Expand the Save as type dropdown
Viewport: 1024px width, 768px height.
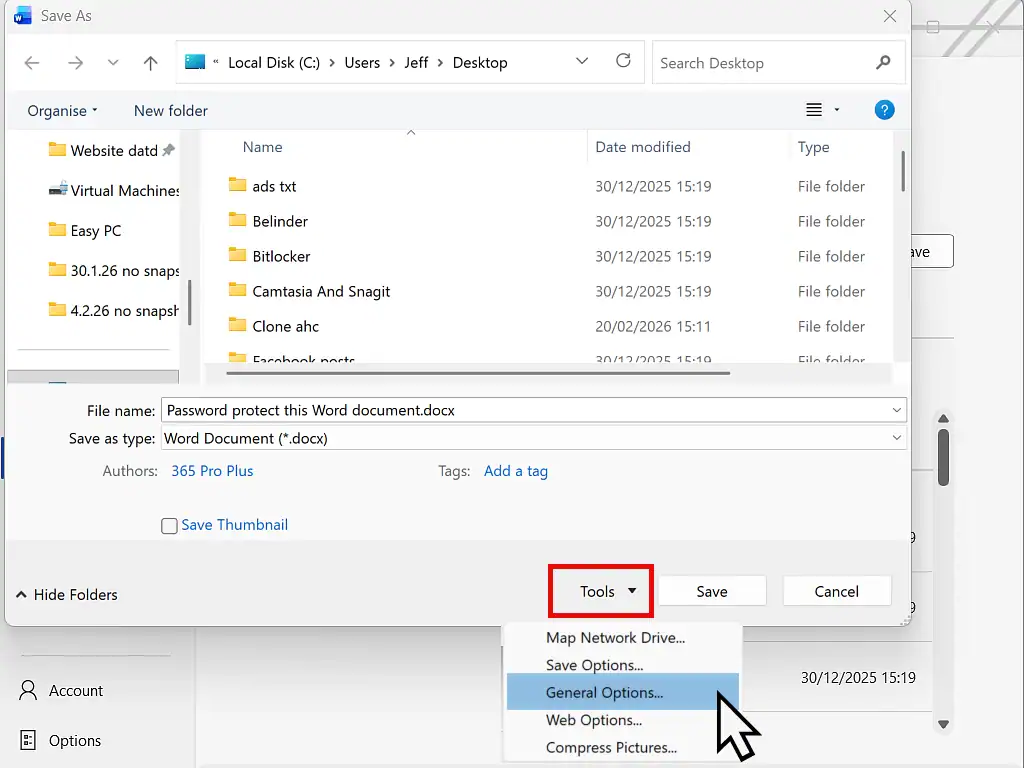(x=896, y=438)
